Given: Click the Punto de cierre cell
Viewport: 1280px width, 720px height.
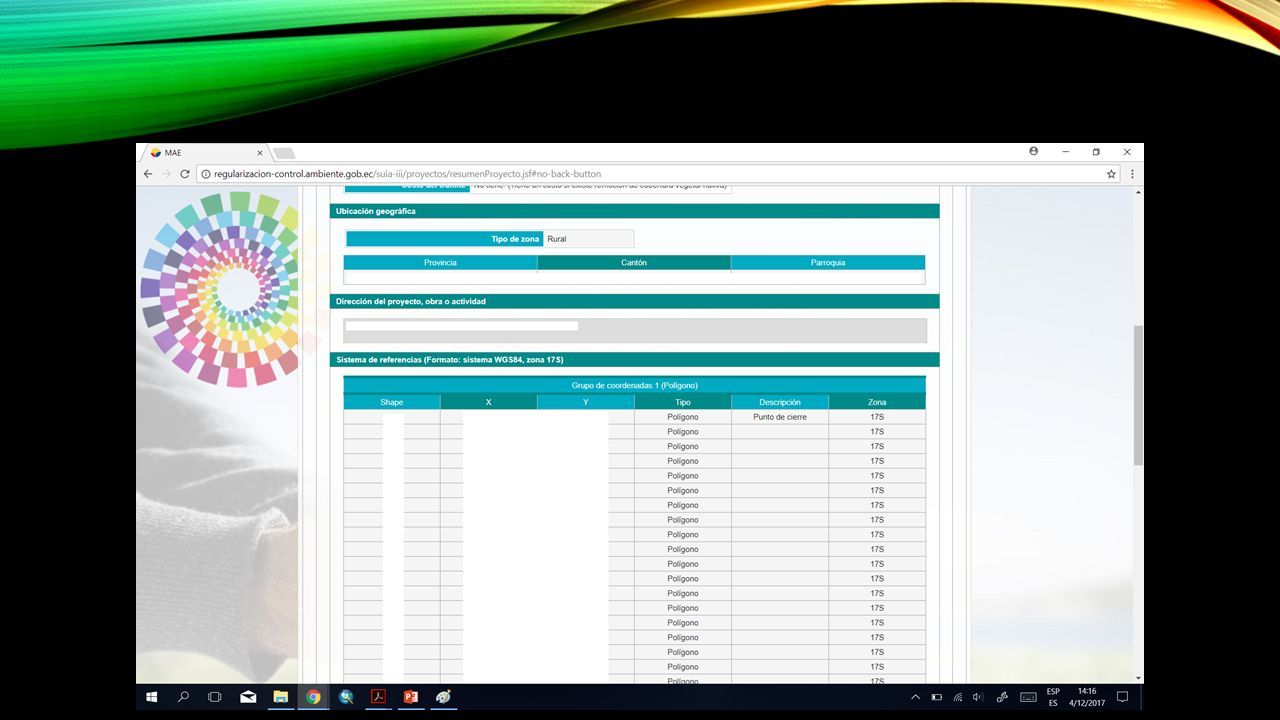Looking at the screenshot, I should (780, 417).
